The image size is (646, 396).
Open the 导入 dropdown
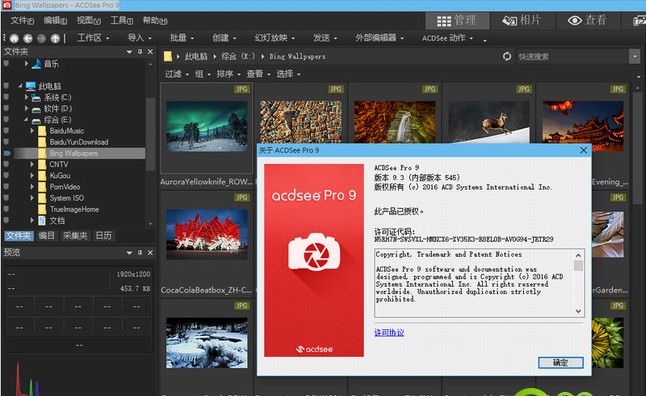[139, 38]
